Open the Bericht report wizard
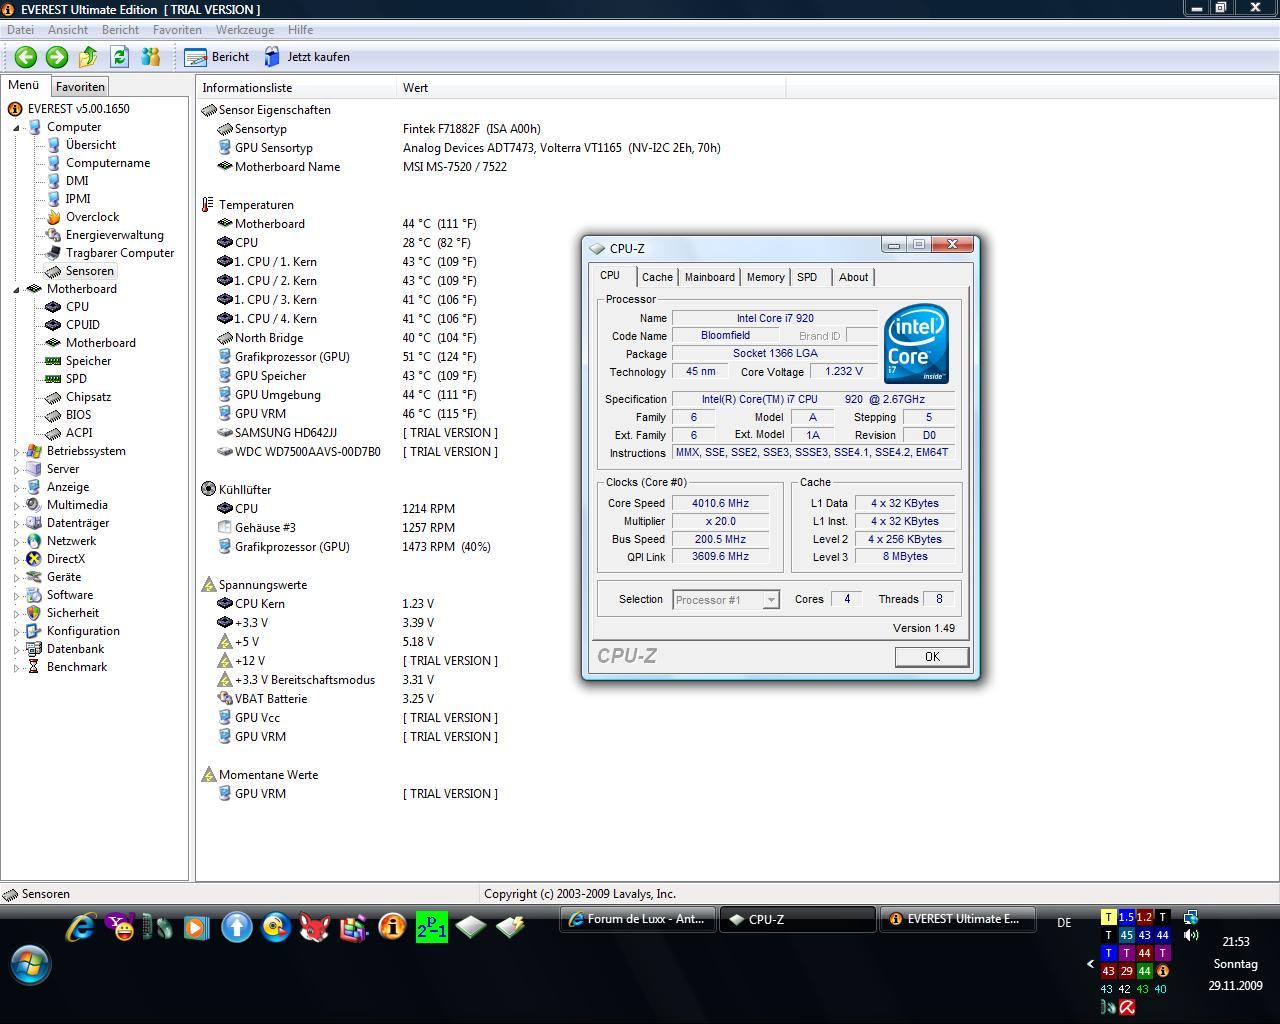This screenshot has width=1280, height=1024. [x=217, y=57]
